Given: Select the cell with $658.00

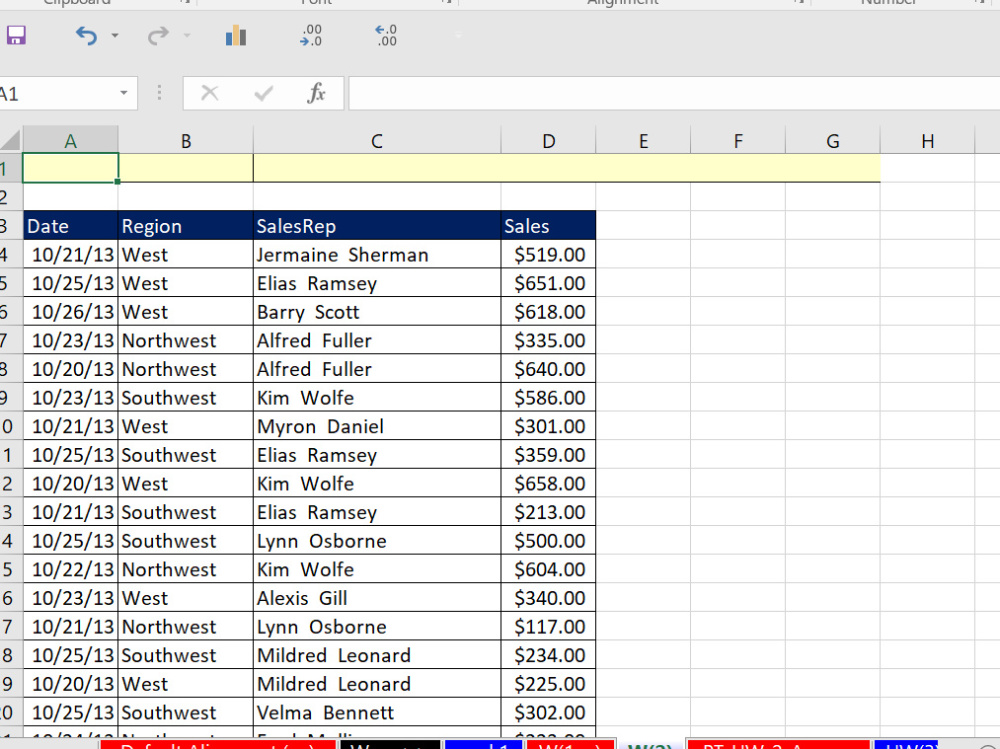Looking at the screenshot, I should pyautogui.click(x=548, y=483).
